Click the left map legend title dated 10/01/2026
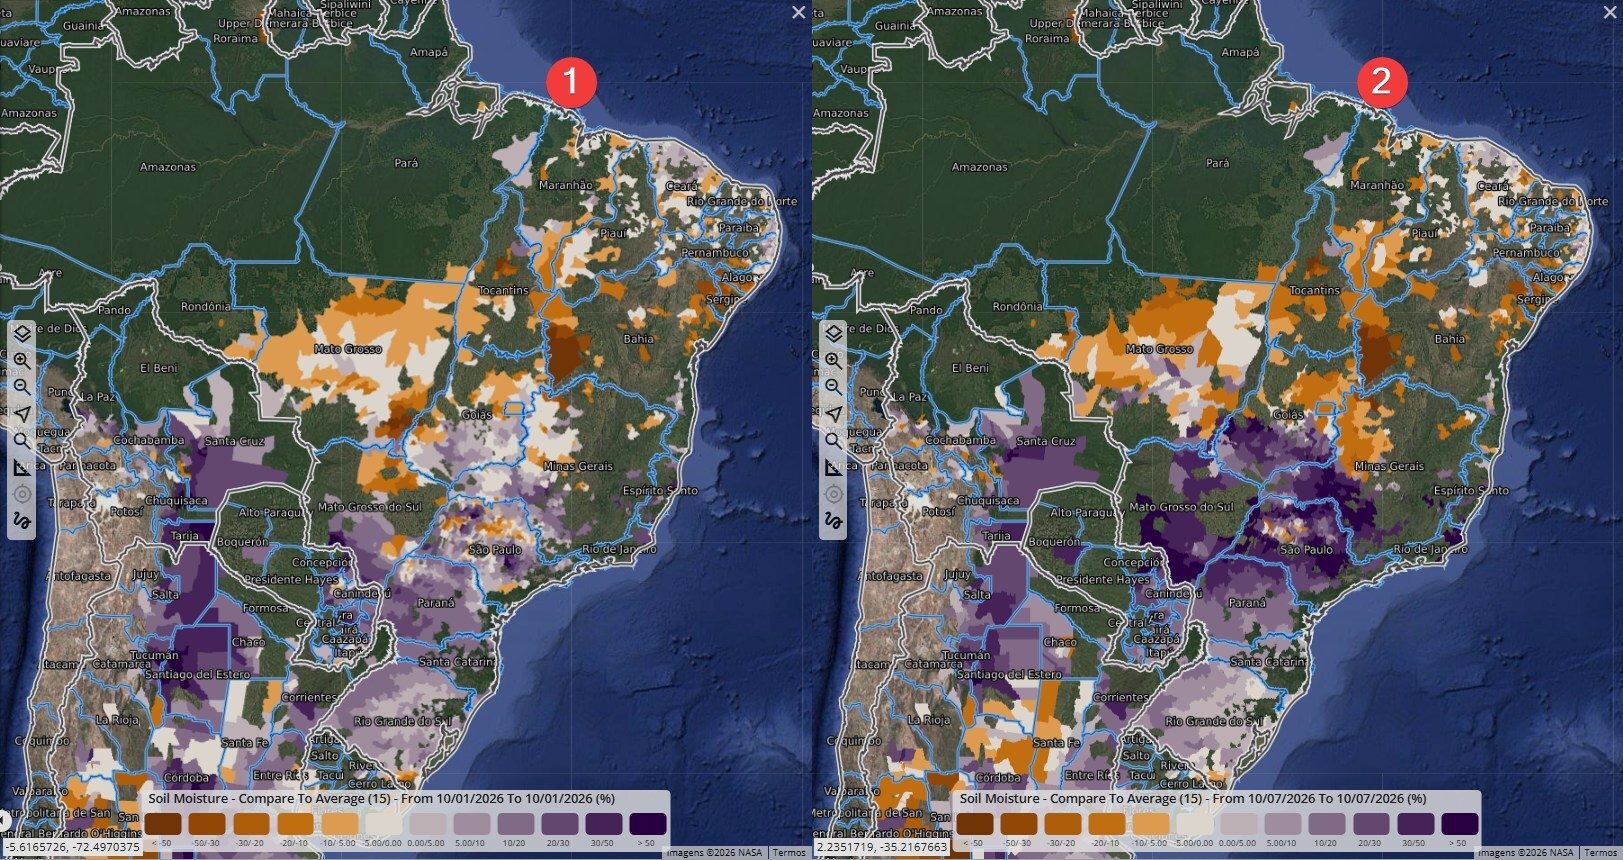 (x=382, y=799)
